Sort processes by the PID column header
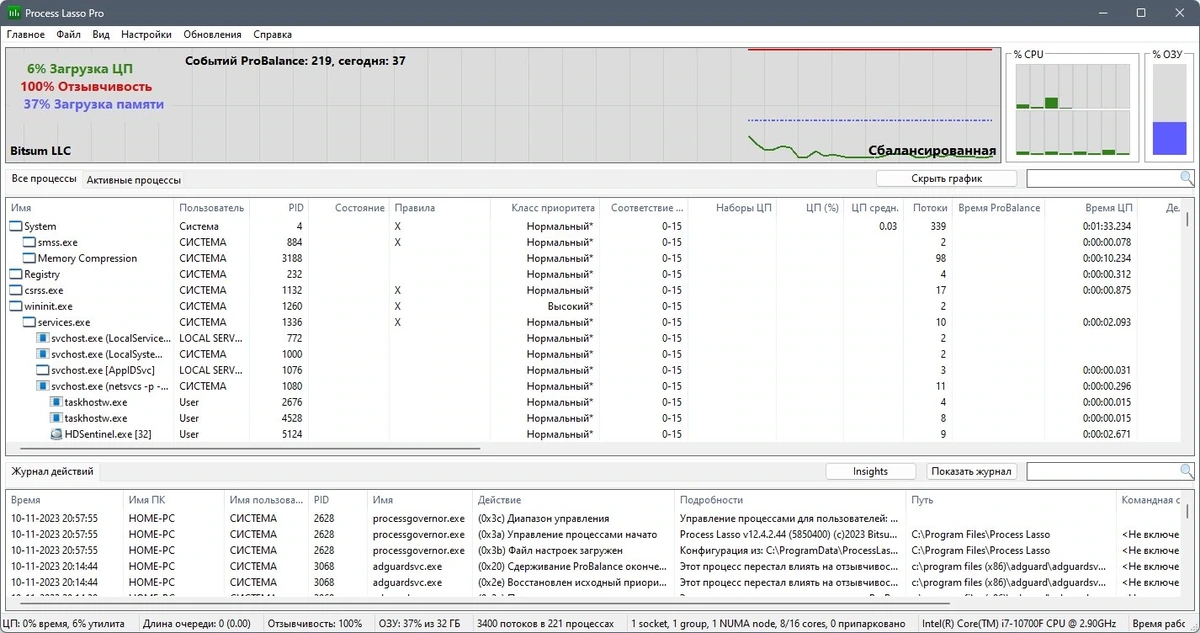The height and width of the screenshot is (633, 1200). (278, 208)
